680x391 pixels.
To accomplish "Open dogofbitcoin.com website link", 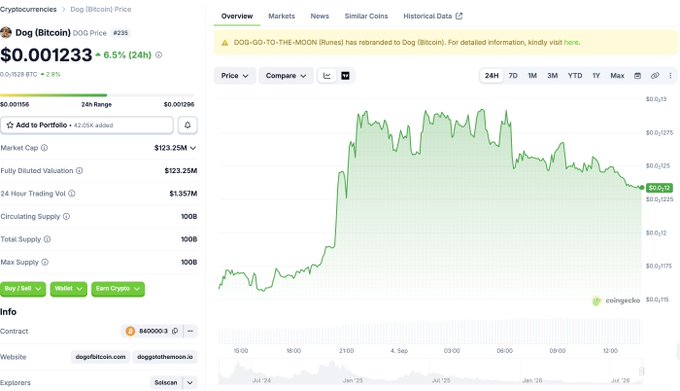I will [100, 357].
